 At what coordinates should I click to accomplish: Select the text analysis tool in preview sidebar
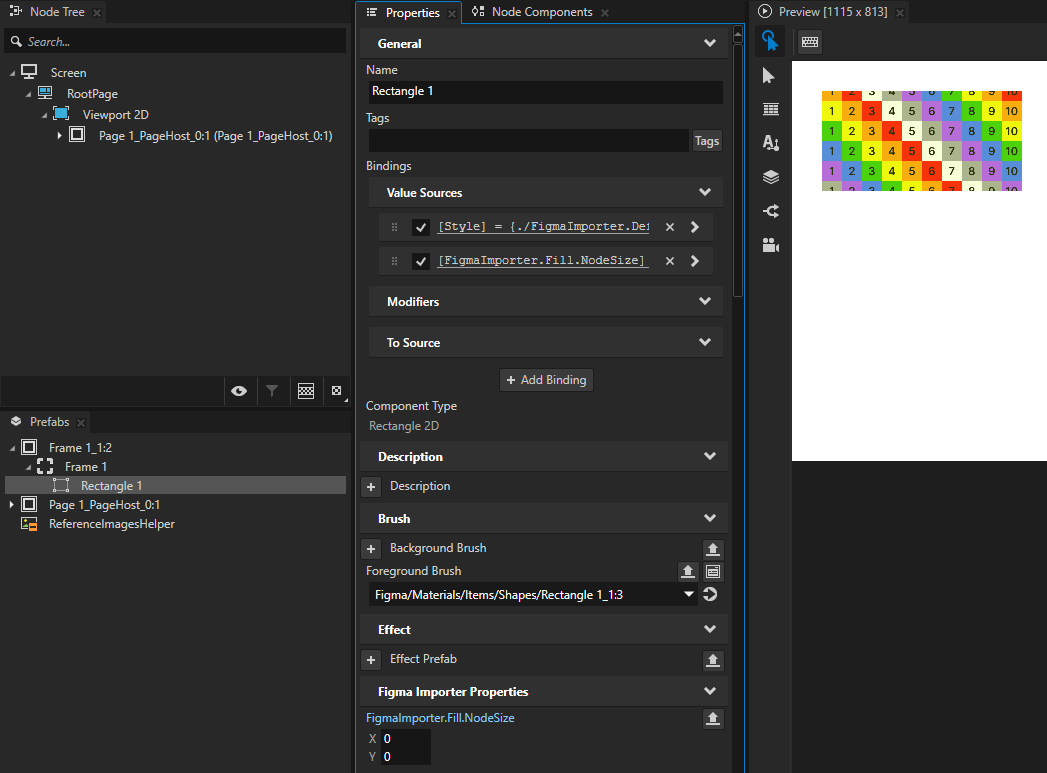tap(769, 142)
